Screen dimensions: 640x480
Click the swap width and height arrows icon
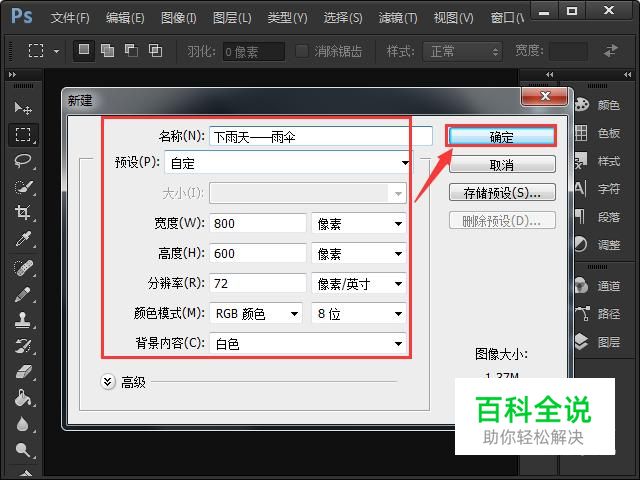(x=610, y=51)
